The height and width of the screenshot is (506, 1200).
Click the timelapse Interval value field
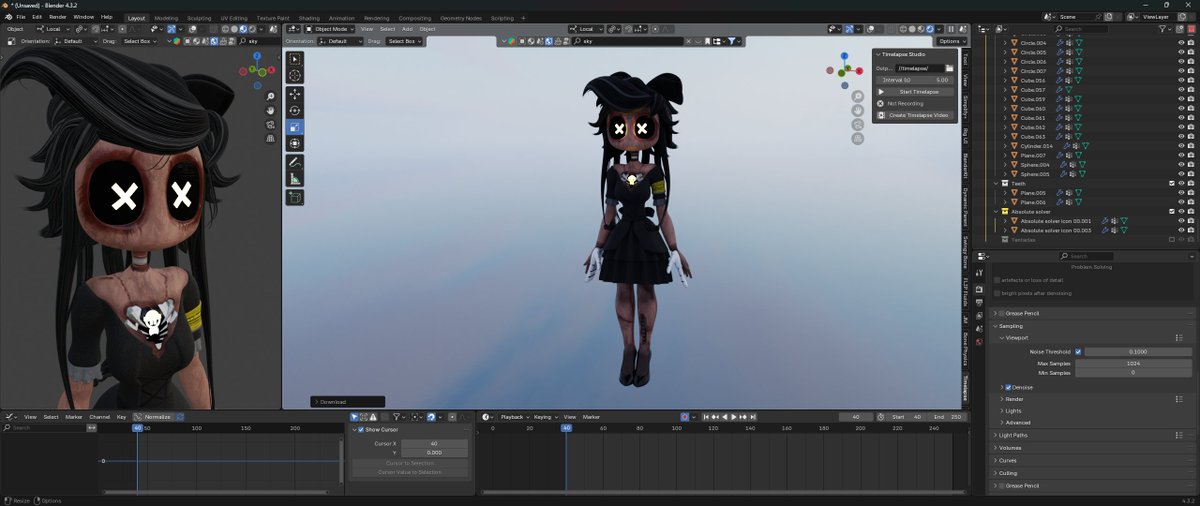[913, 79]
